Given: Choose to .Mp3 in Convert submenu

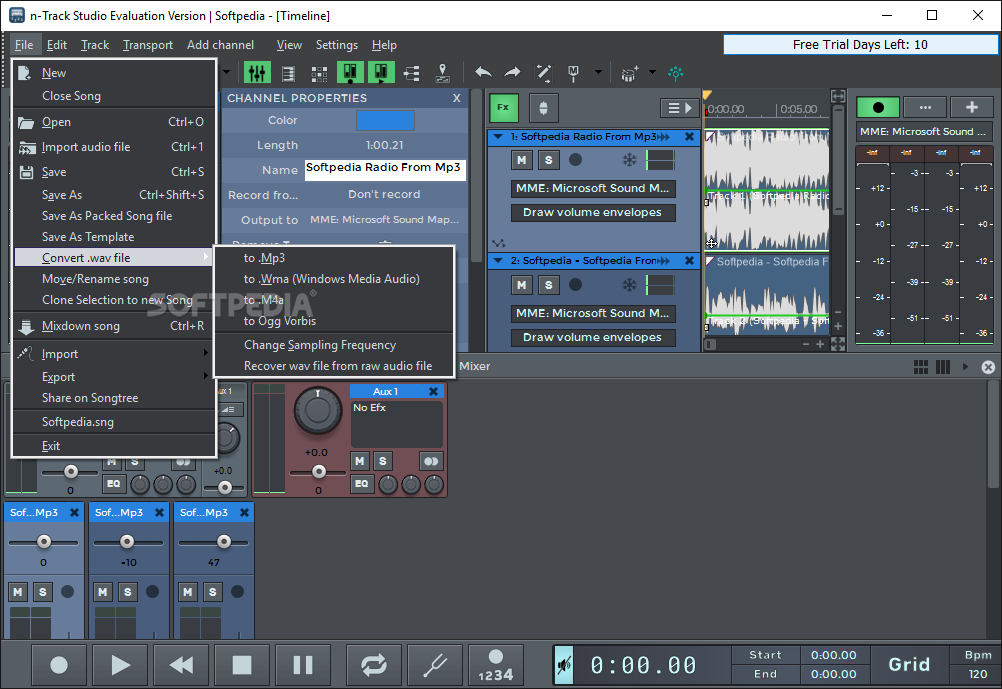Looking at the screenshot, I should coord(334,258).
